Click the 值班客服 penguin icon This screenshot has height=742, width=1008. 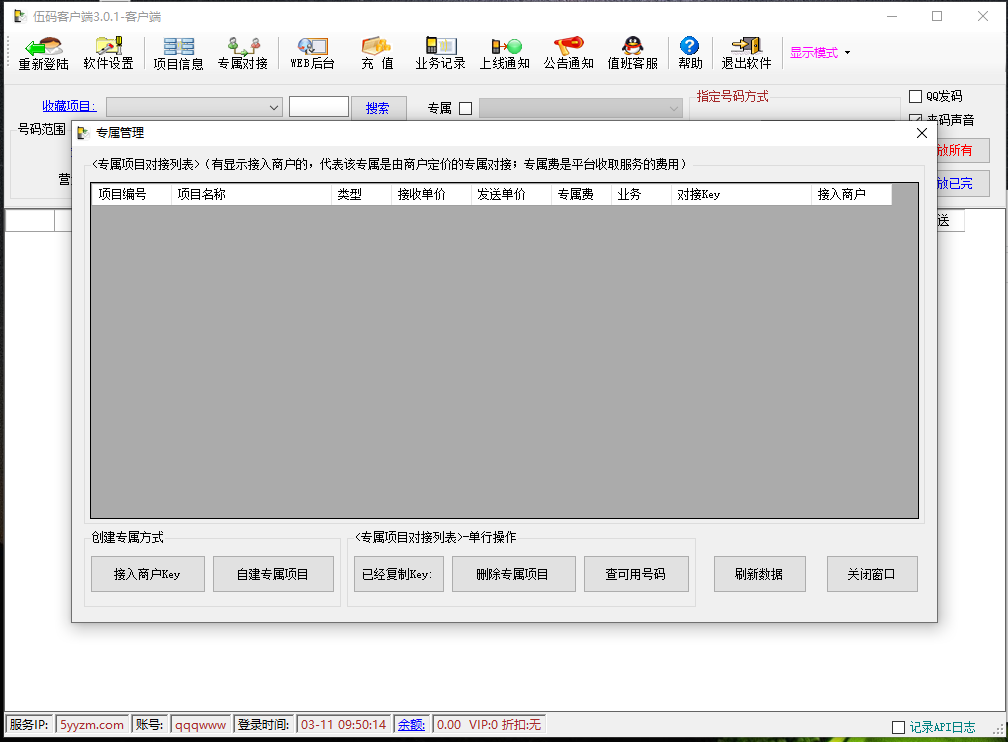pyautogui.click(x=632, y=53)
